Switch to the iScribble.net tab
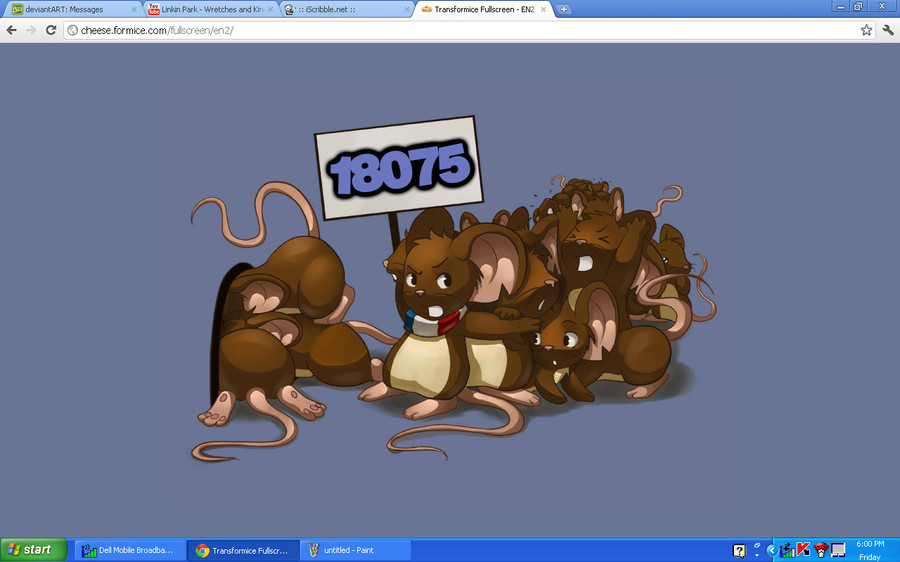 (x=347, y=9)
